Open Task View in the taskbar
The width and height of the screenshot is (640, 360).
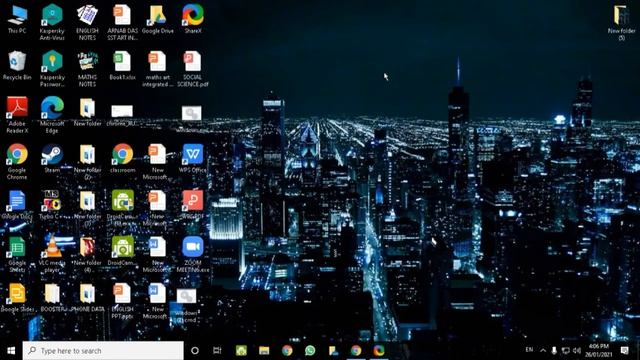click(x=217, y=351)
